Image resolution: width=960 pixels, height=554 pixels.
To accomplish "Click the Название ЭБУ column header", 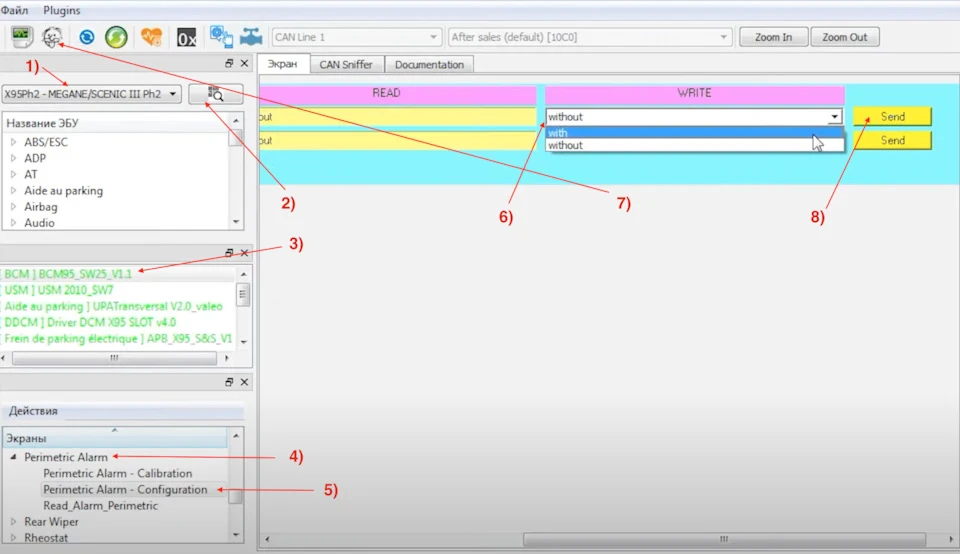I will coord(116,123).
